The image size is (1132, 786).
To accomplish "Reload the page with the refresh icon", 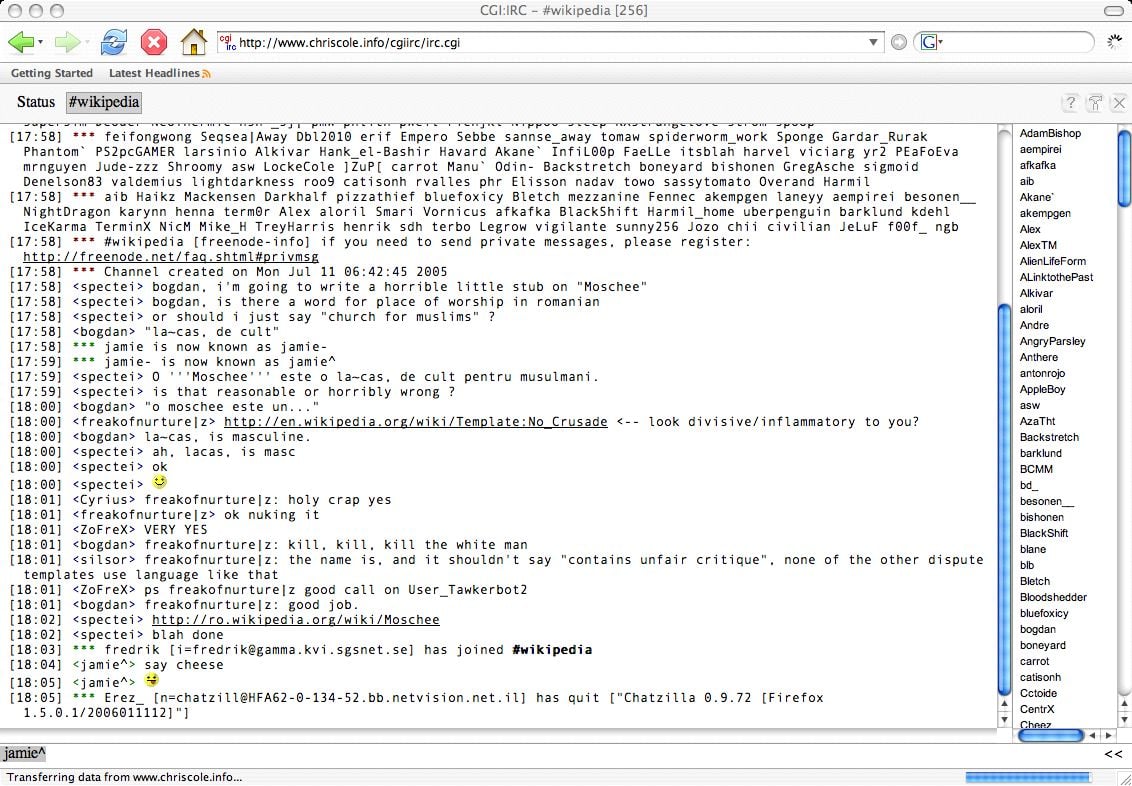I will 113,42.
